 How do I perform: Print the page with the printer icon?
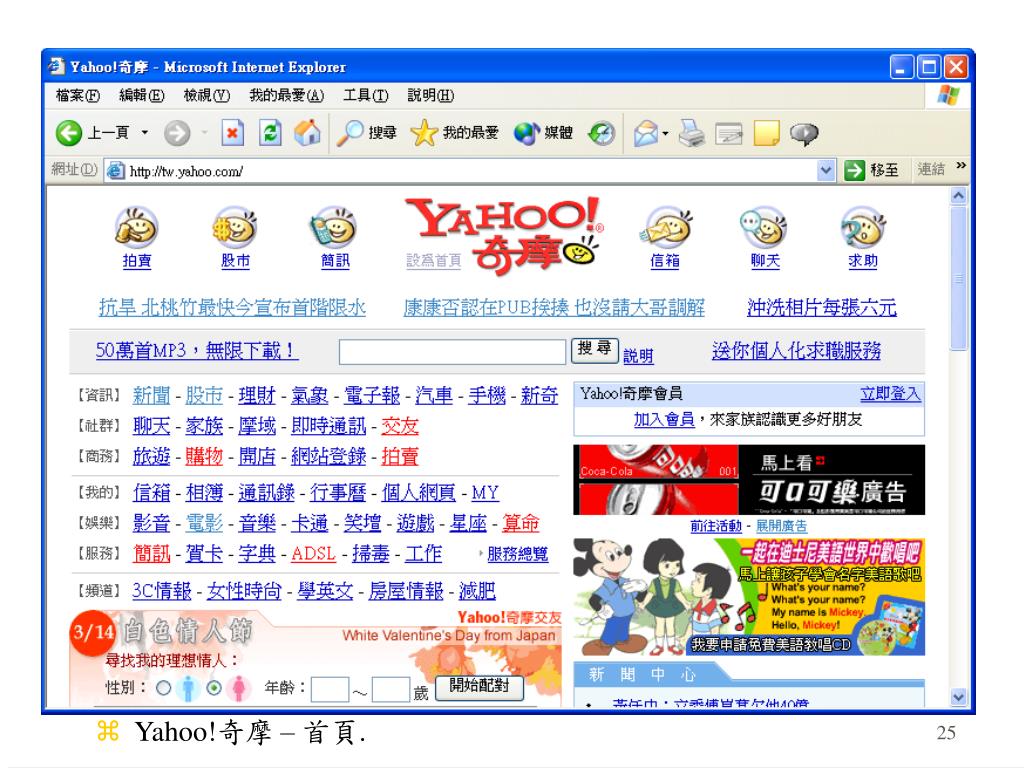tap(692, 133)
